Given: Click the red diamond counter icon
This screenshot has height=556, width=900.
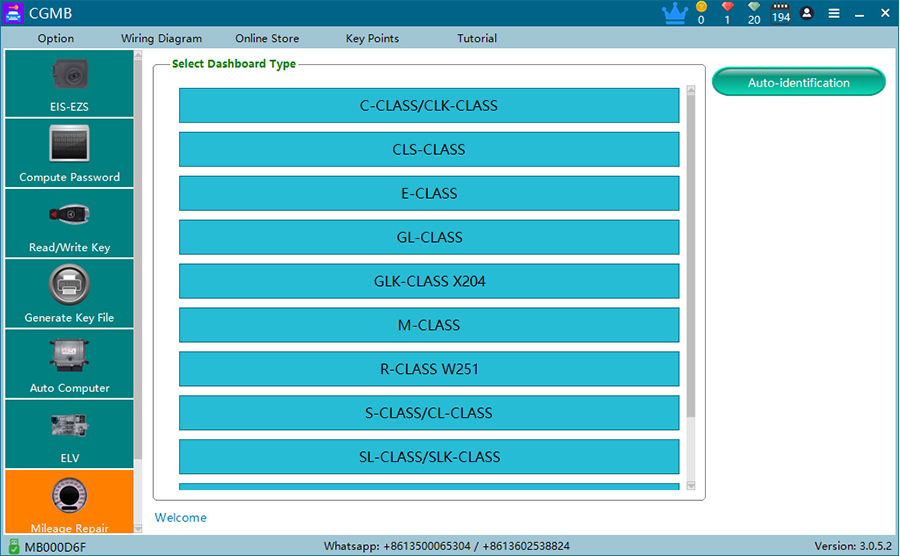Looking at the screenshot, I should click(727, 8).
